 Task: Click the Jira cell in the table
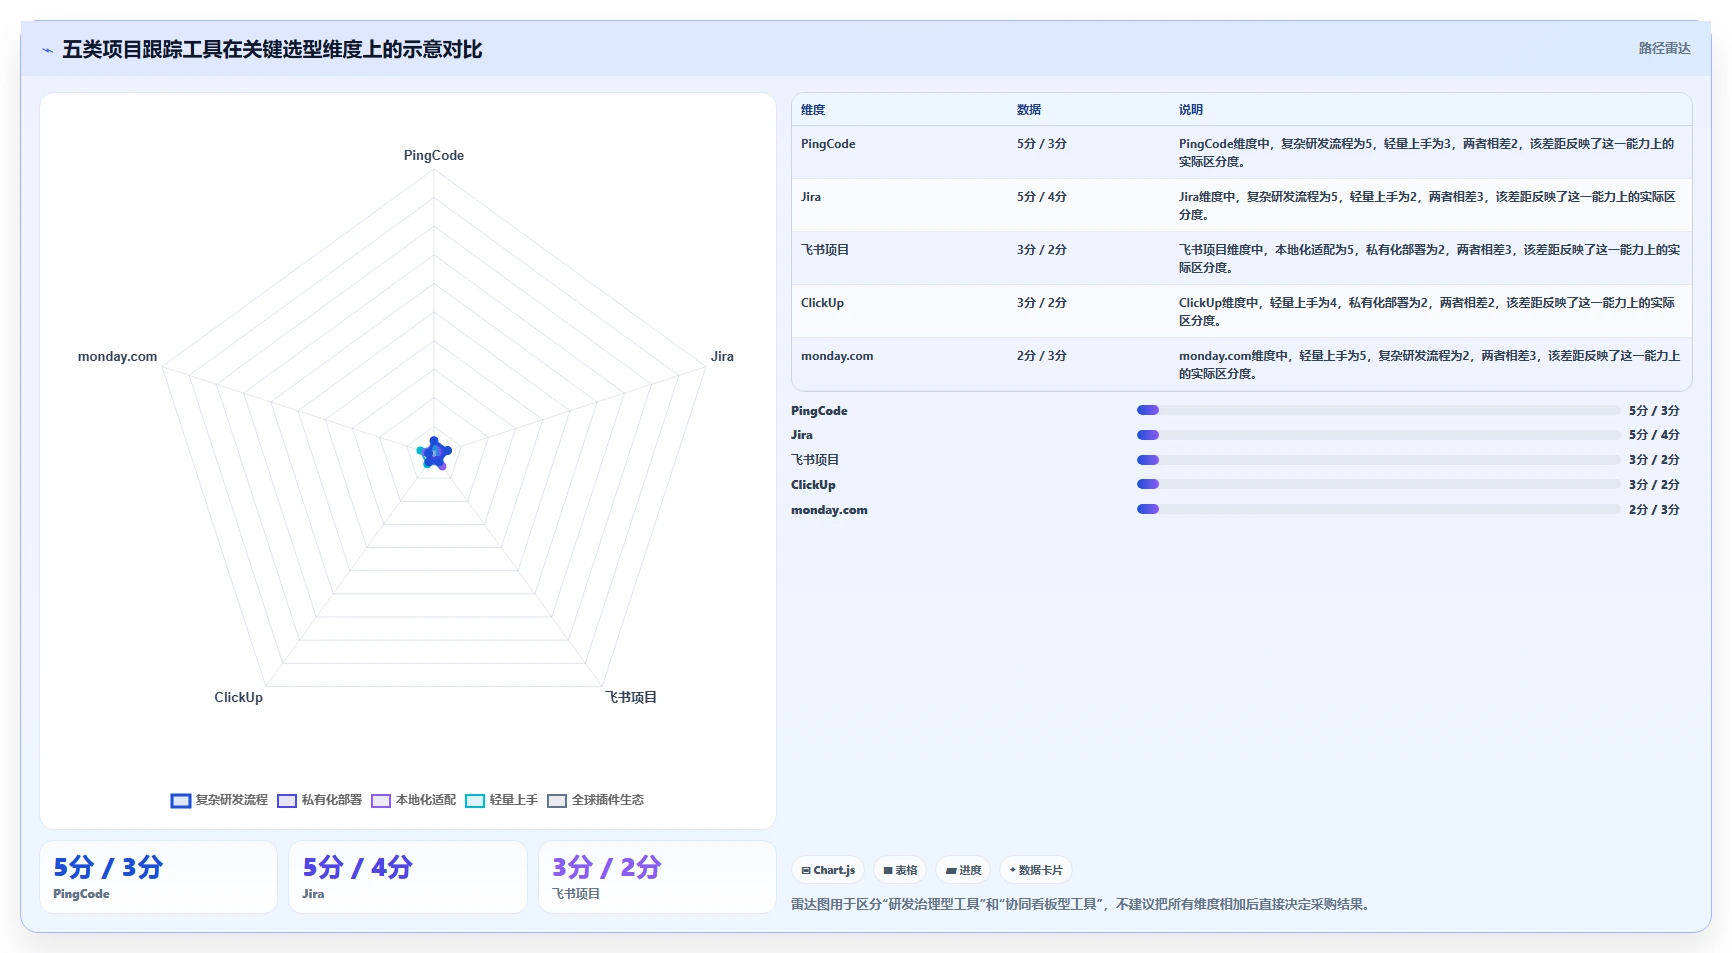(811, 197)
